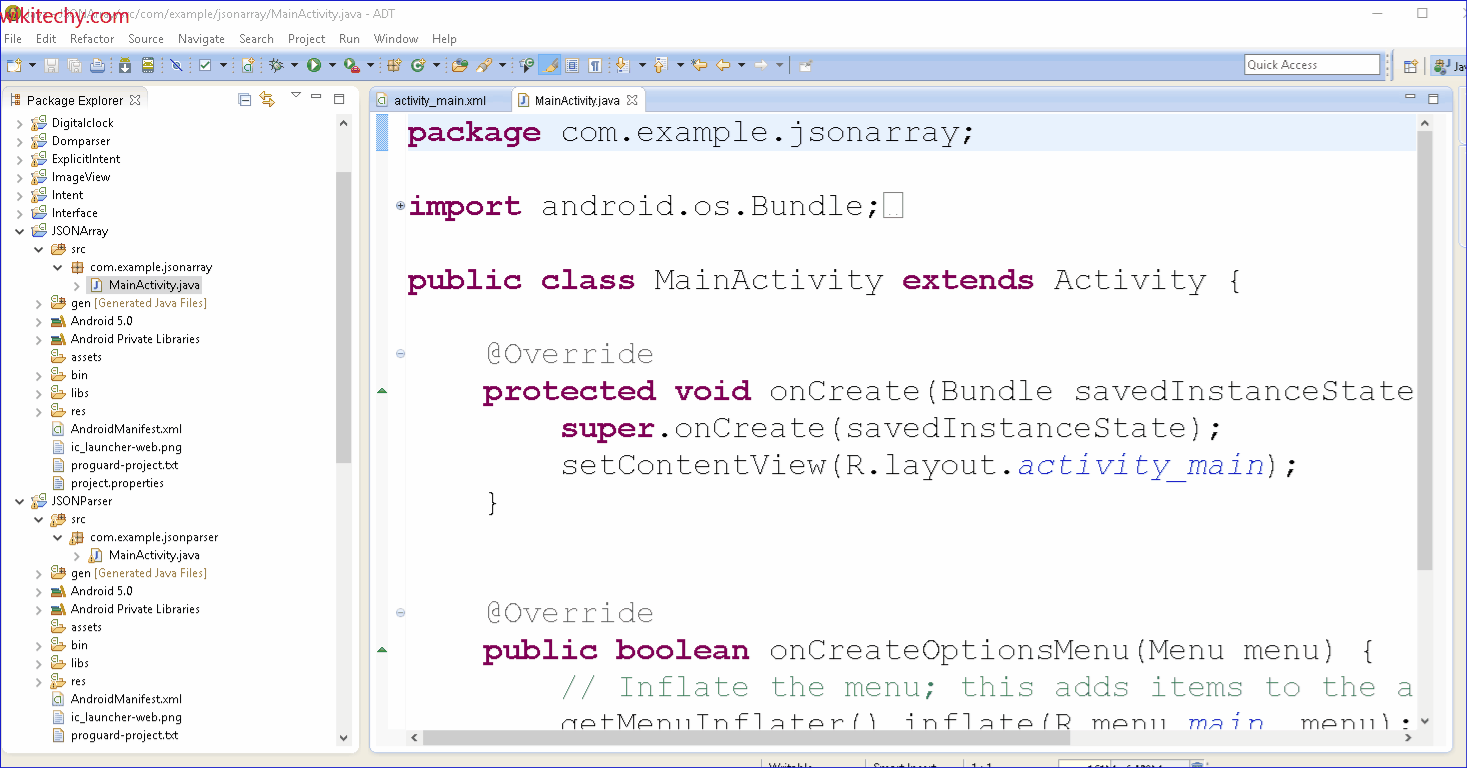Toggle Mark Occurrences highlighter button

pos(549,65)
